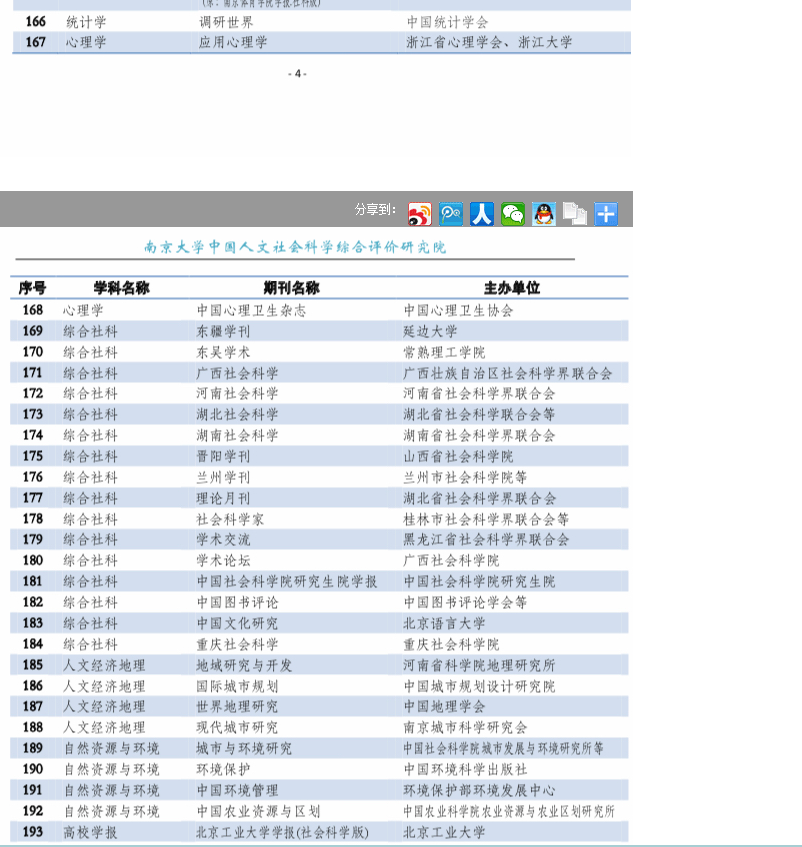Viewport: 802px width, 847px height.
Task: Select journal "北京工业大学学报(社会科学版)"
Action: 282,832
